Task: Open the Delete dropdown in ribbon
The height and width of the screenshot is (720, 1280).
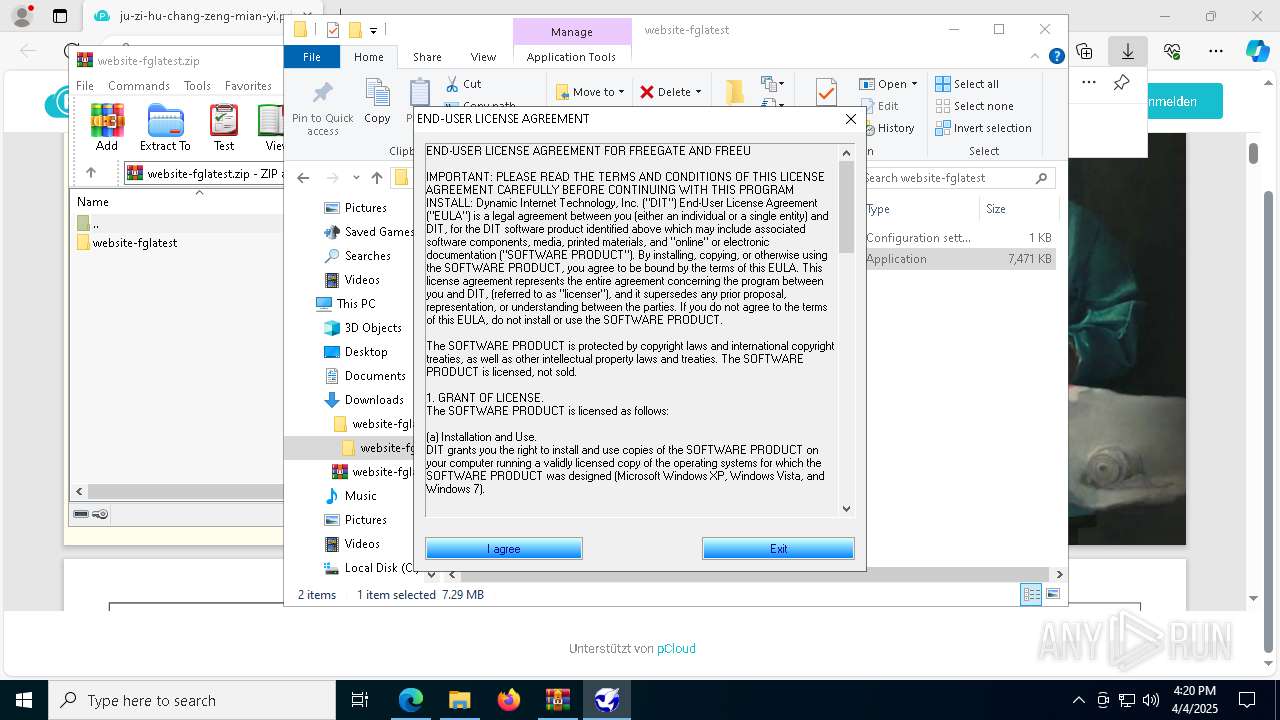Action: [x=671, y=92]
